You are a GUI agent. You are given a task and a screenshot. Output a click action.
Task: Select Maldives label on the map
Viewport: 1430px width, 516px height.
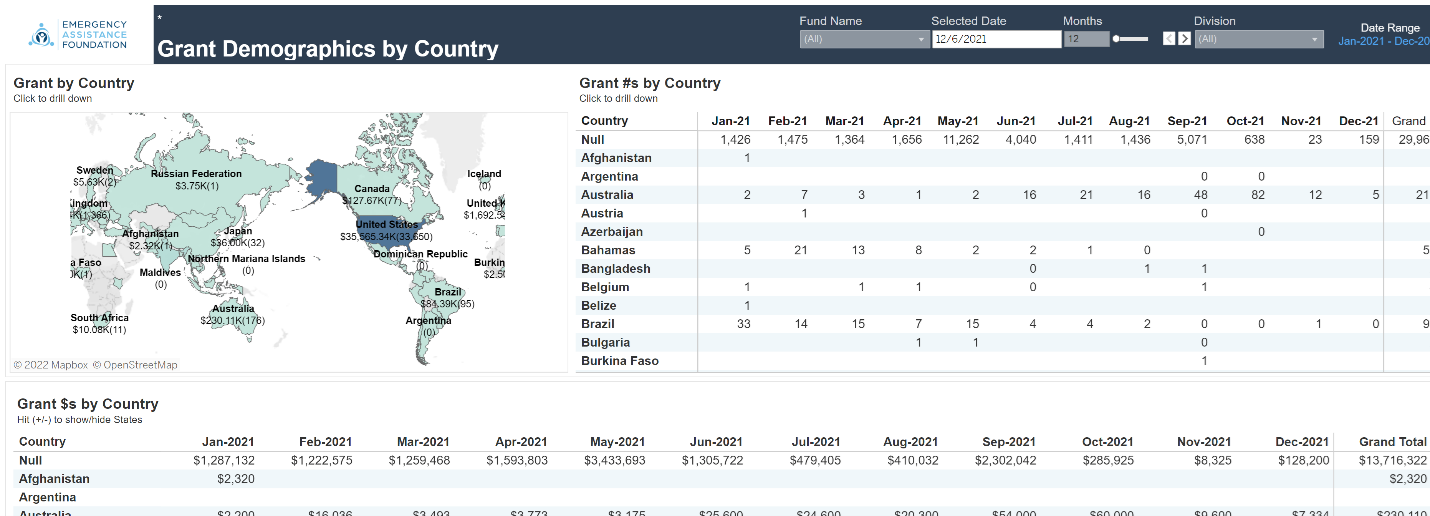click(x=160, y=273)
